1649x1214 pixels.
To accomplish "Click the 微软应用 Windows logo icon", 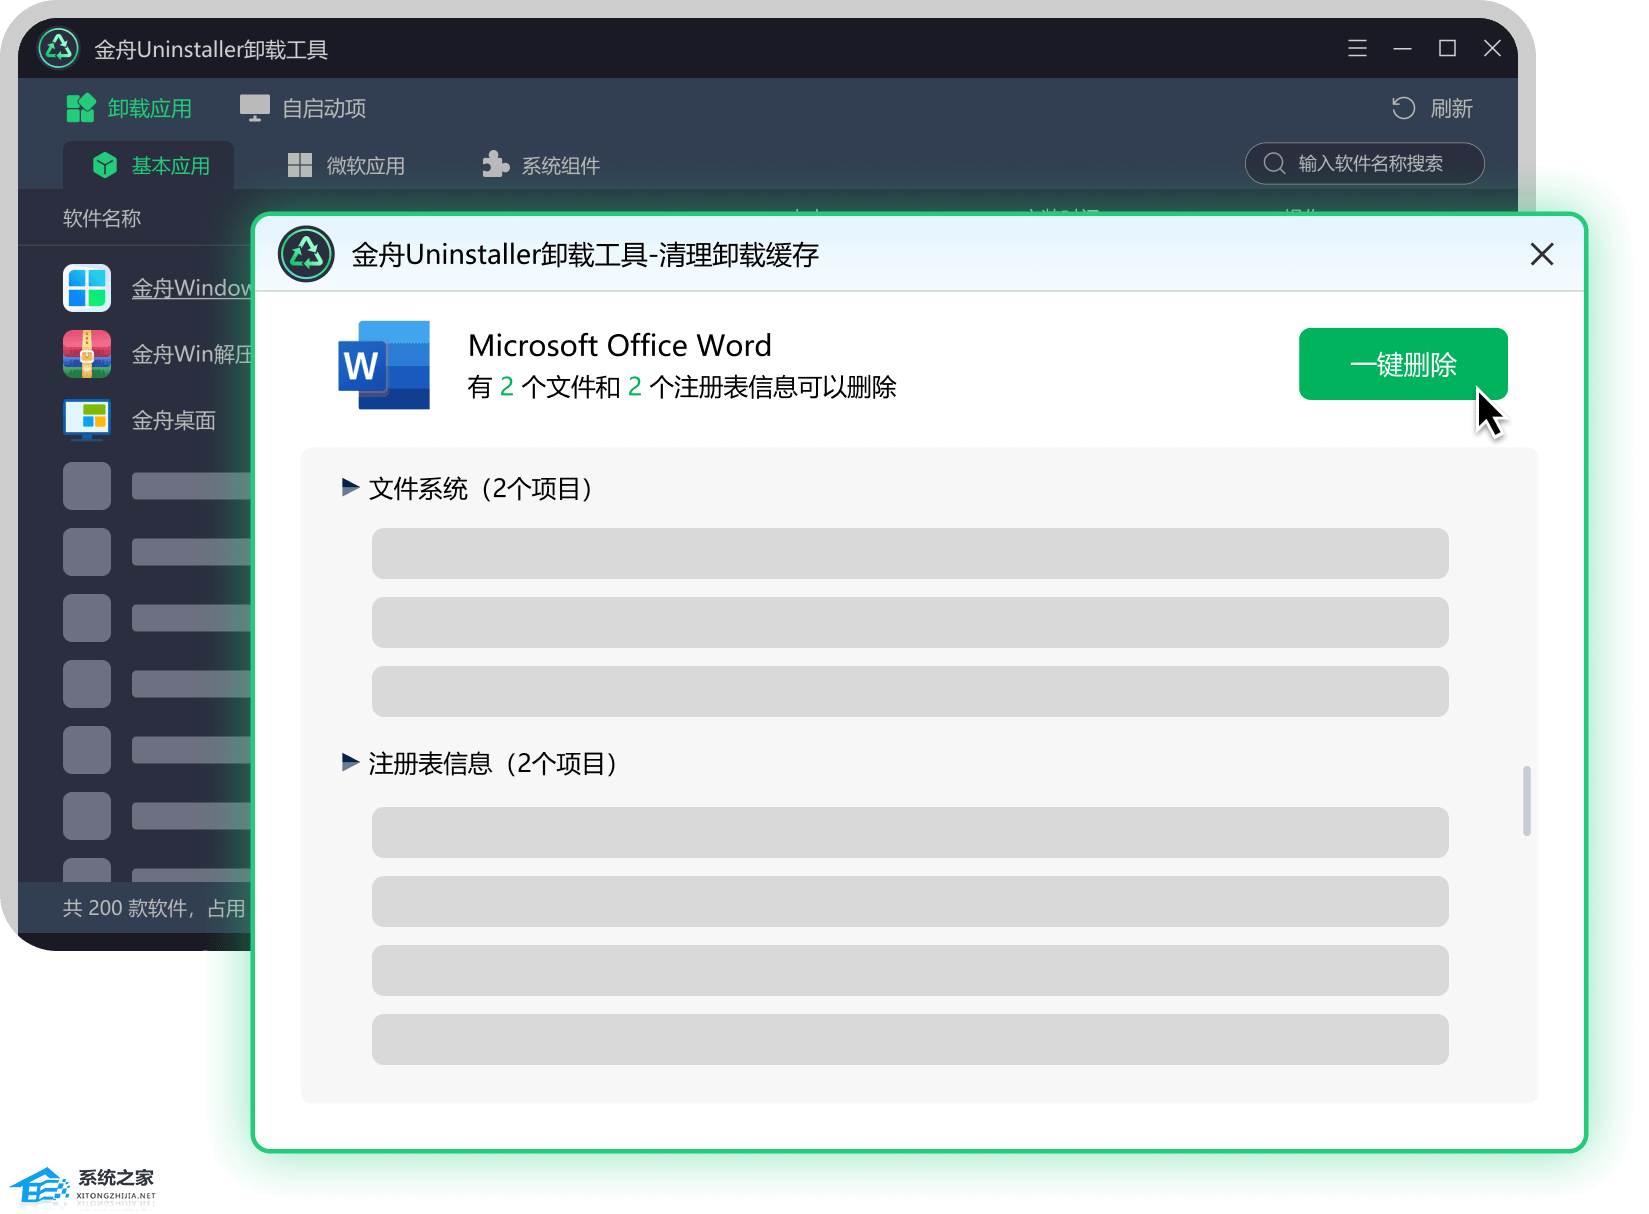I will 300,165.
